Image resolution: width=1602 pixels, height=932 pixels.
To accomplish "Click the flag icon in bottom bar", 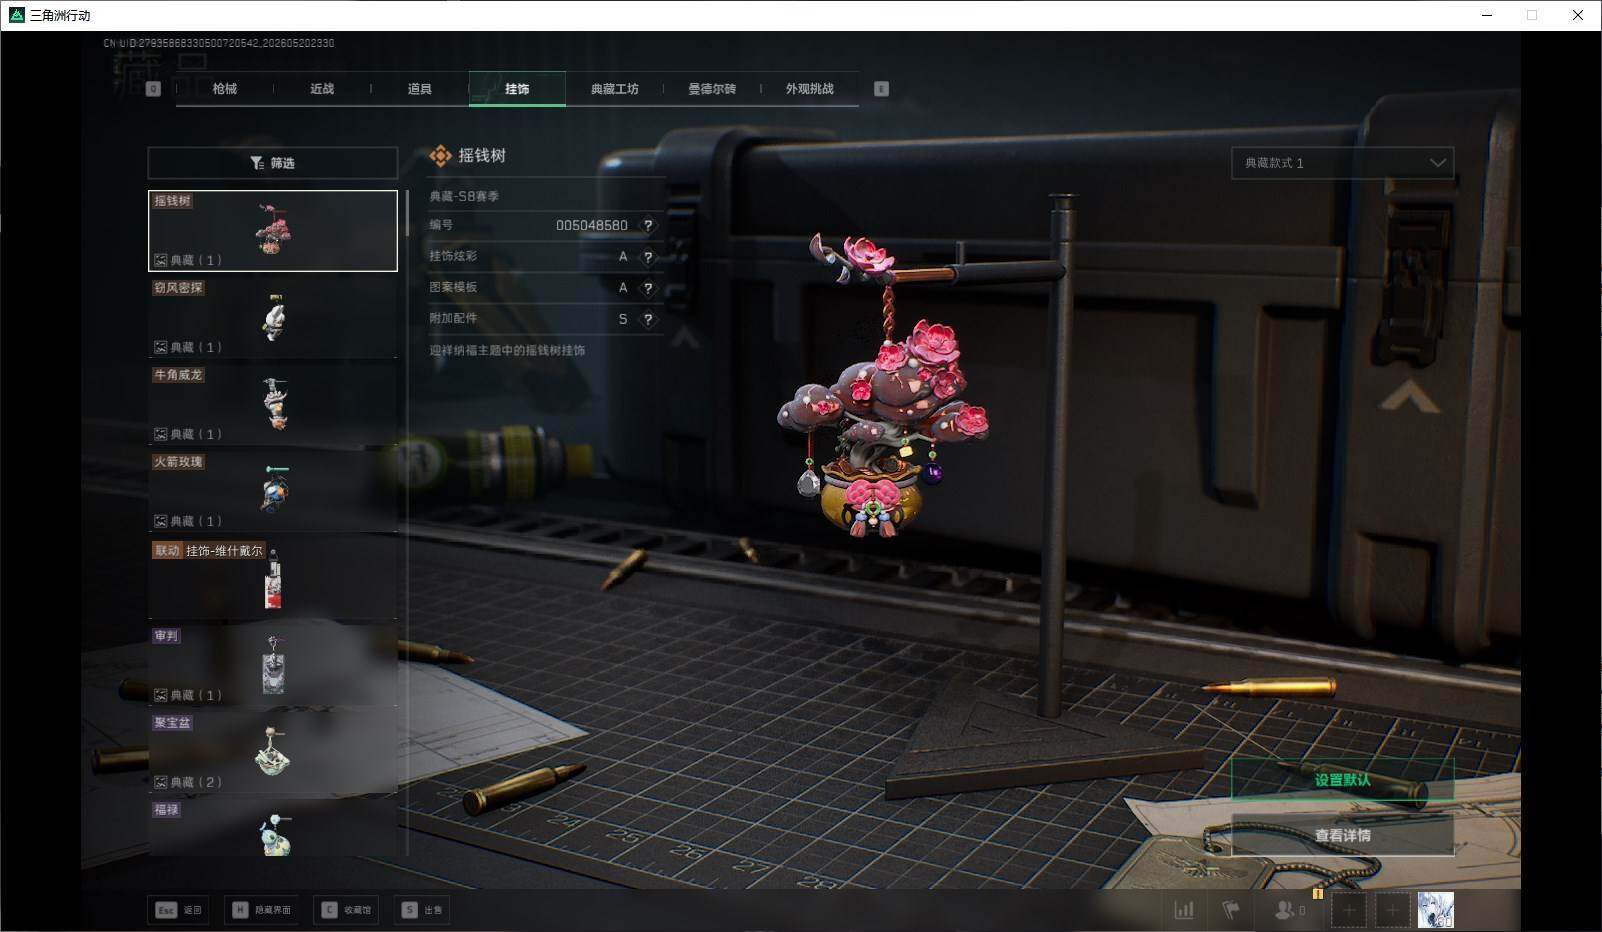I will [x=1231, y=910].
